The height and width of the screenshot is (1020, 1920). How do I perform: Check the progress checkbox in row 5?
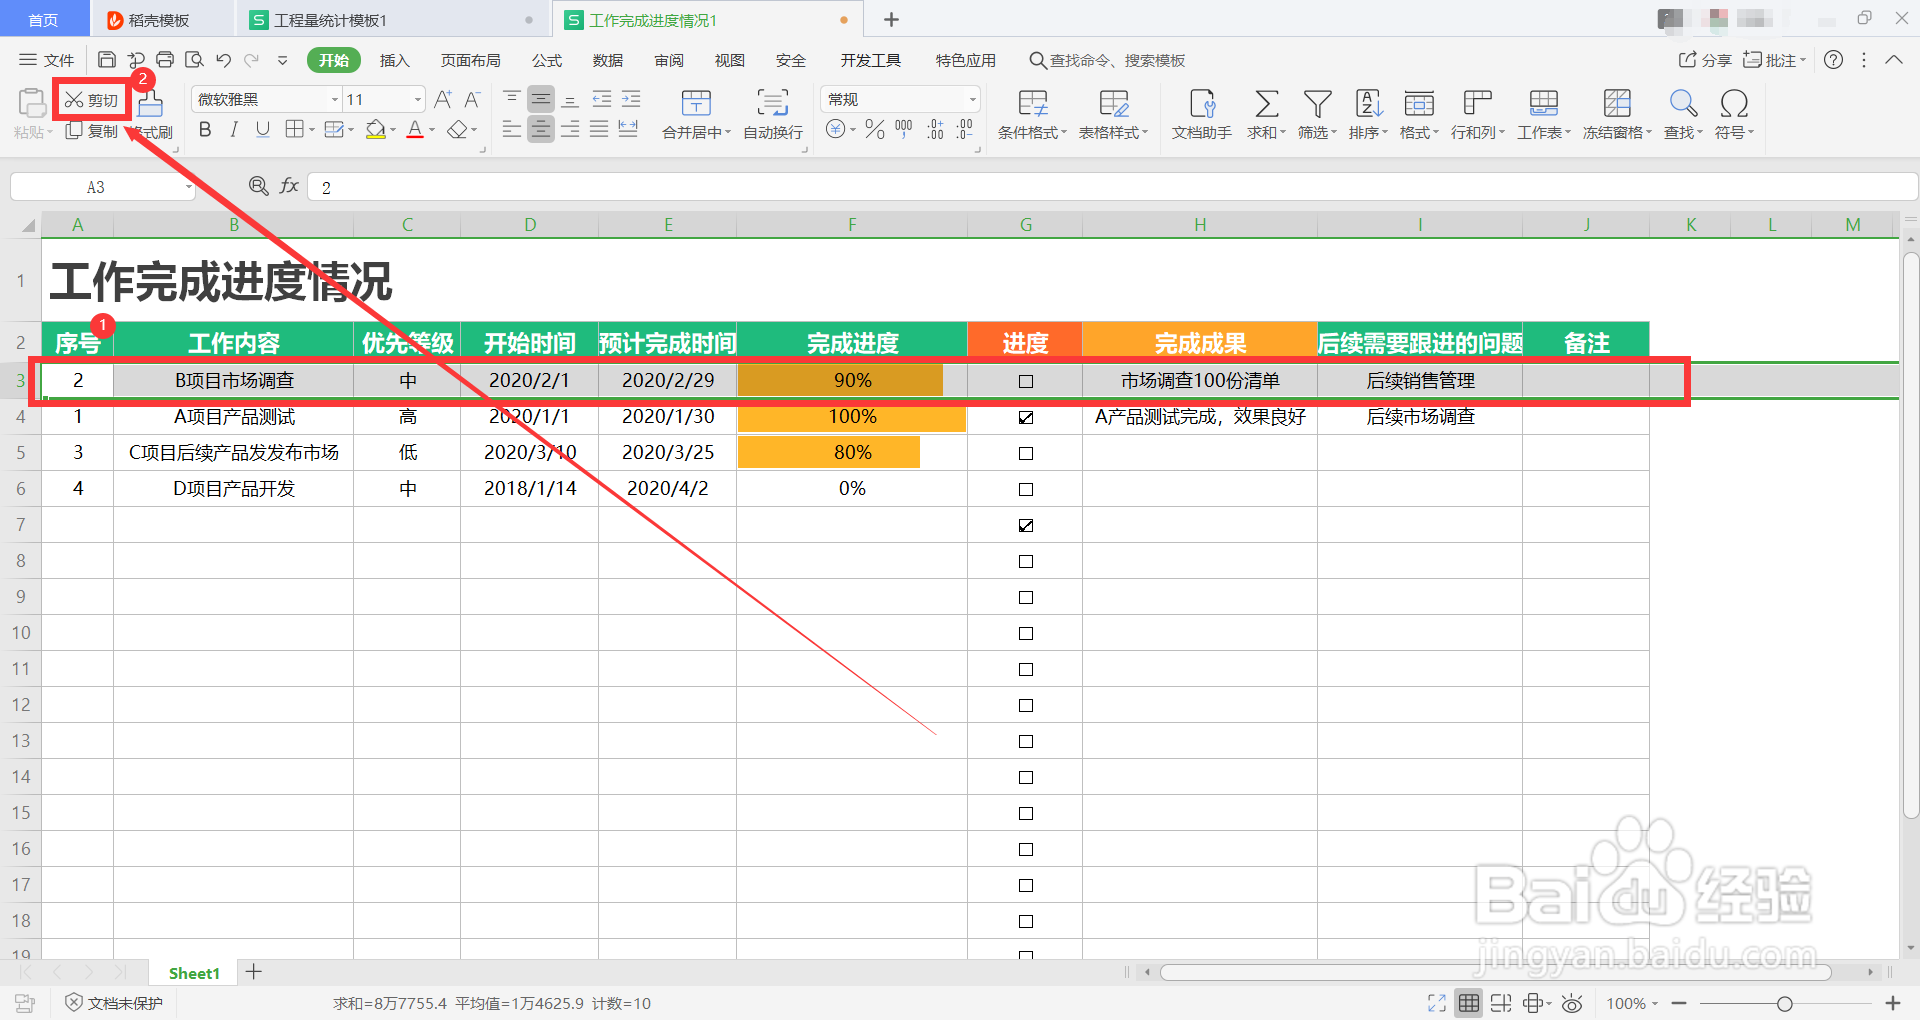click(x=1025, y=453)
